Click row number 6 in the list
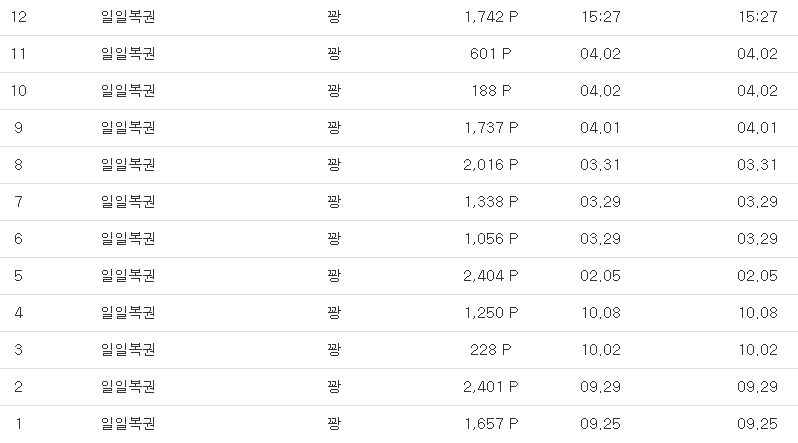Image resolution: width=798 pixels, height=443 pixels. tap(18, 239)
